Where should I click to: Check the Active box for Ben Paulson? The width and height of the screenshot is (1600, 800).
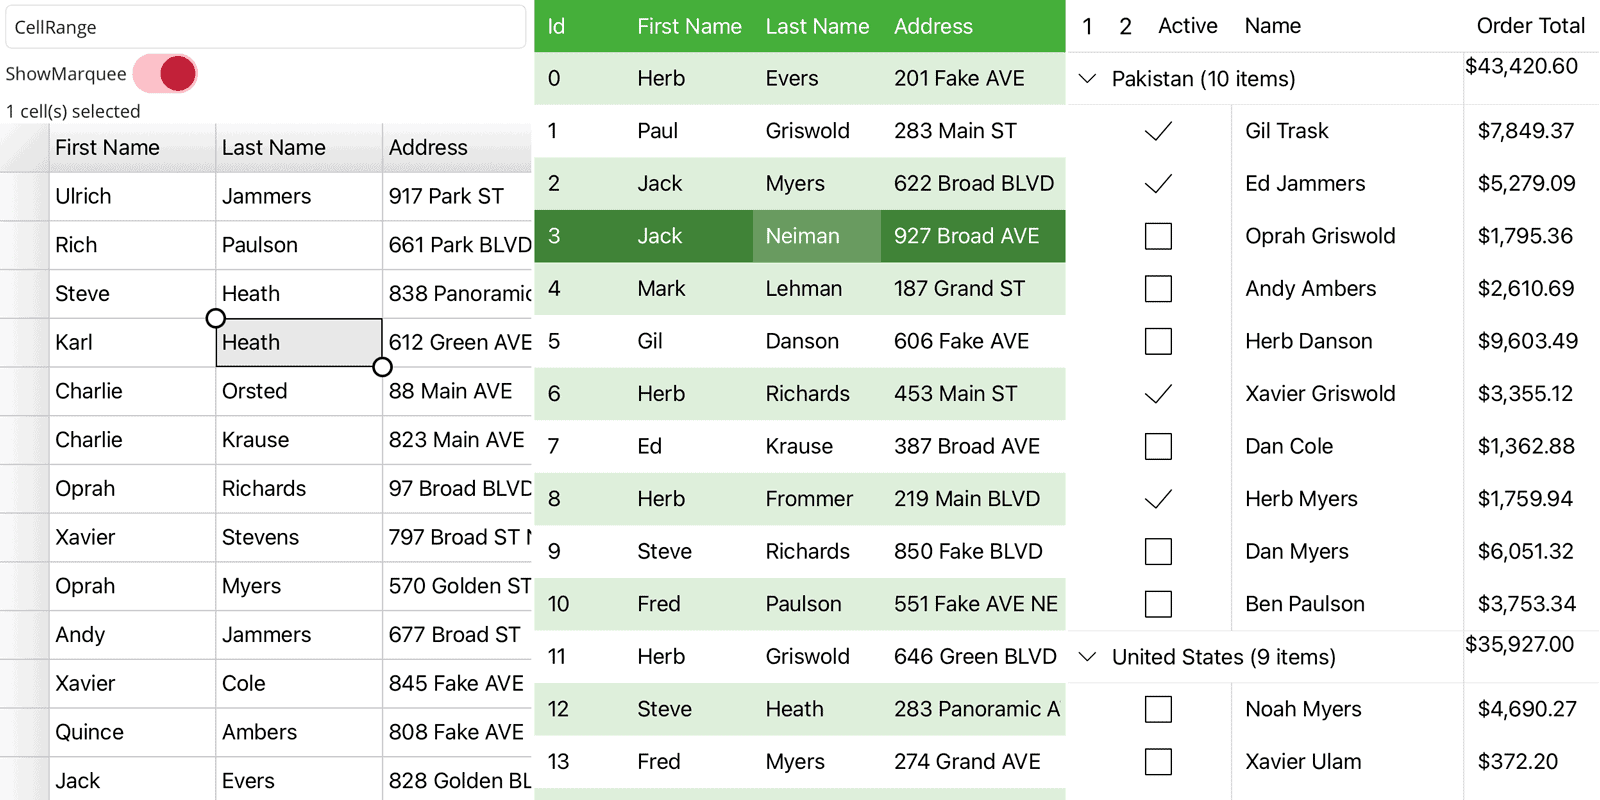click(x=1158, y=604)
